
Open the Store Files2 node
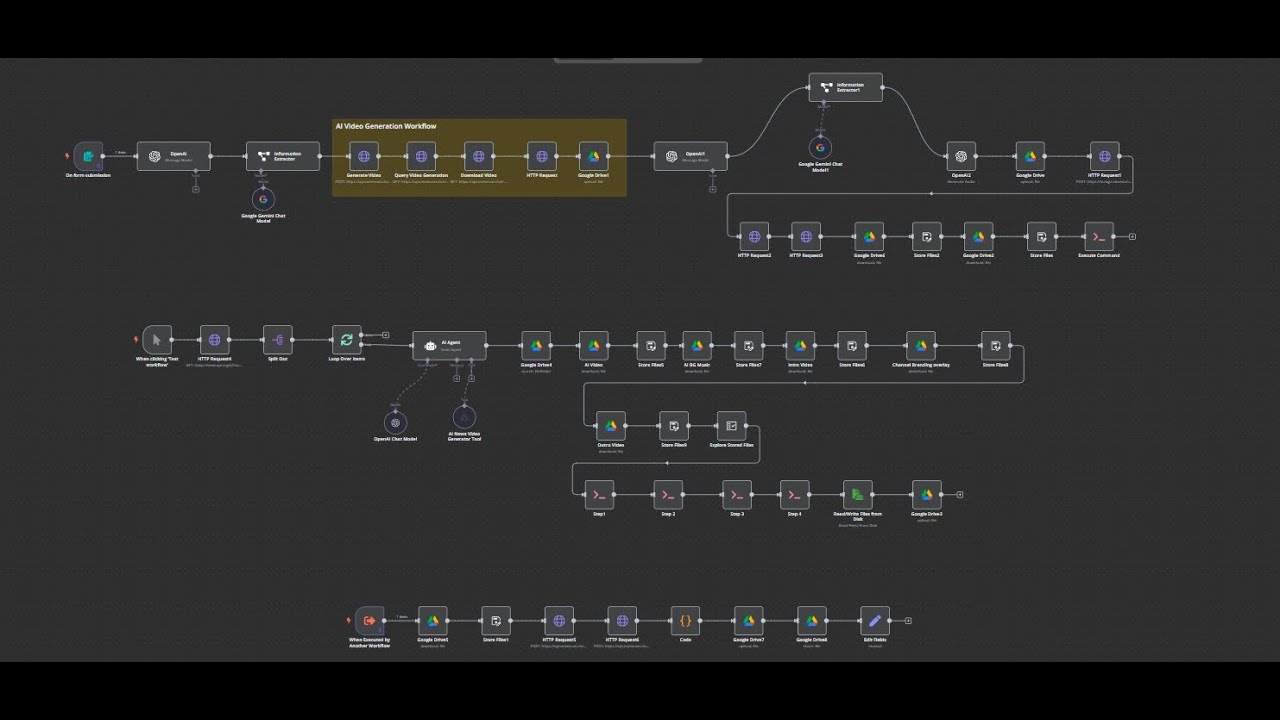927,237
